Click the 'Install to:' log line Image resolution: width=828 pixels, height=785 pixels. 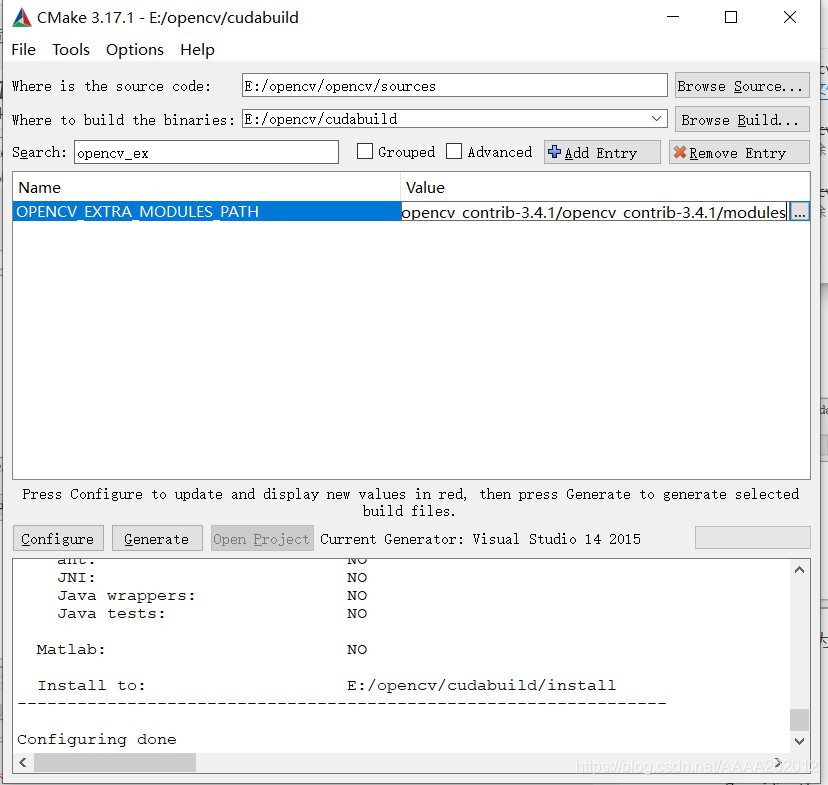[x=326, y=685]
